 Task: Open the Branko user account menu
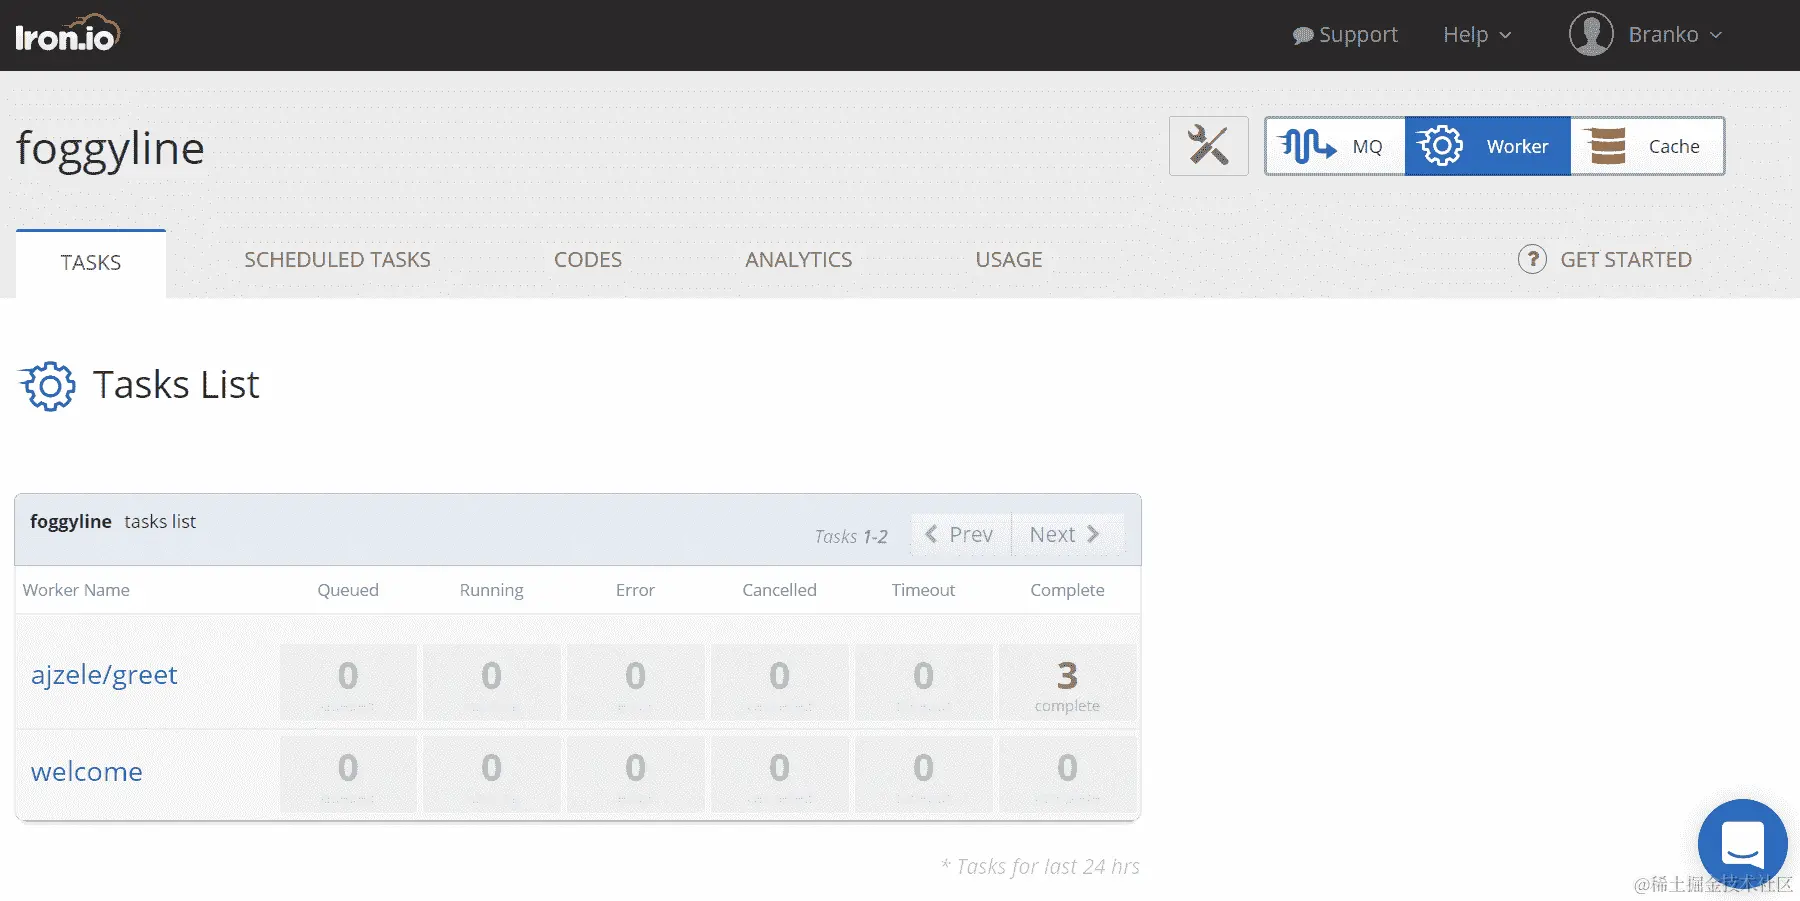(1645, 34)
